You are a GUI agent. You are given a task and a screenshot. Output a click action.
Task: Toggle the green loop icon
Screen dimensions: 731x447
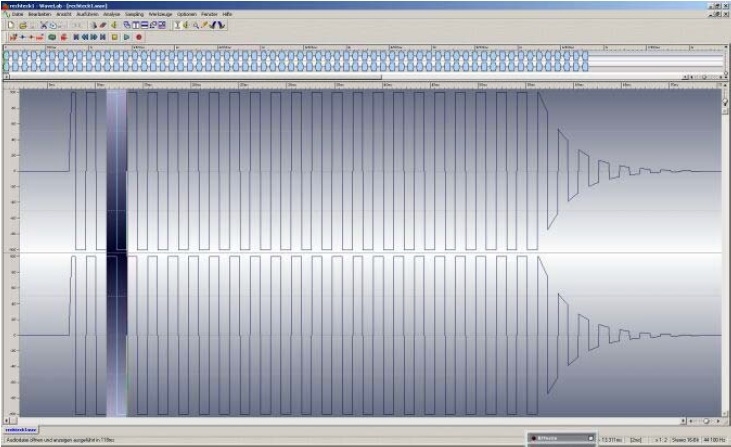pyautogui.click(x=52, y=37)
